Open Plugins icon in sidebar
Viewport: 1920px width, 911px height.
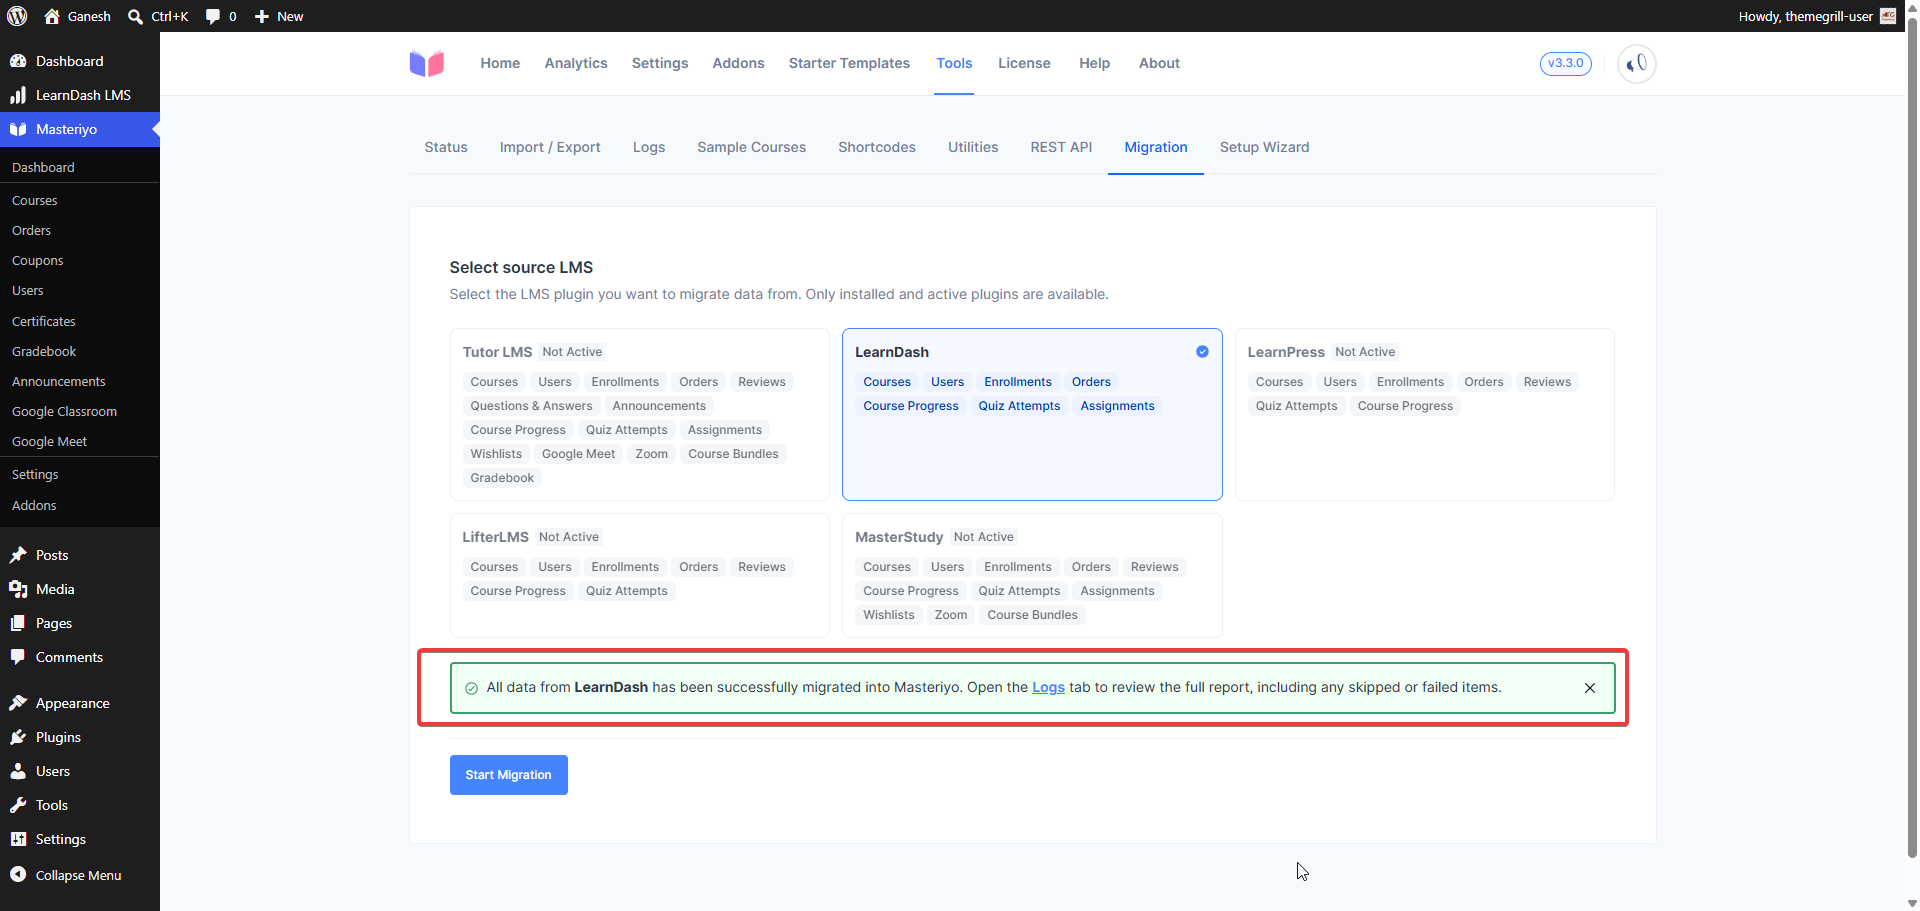[18, 737]
